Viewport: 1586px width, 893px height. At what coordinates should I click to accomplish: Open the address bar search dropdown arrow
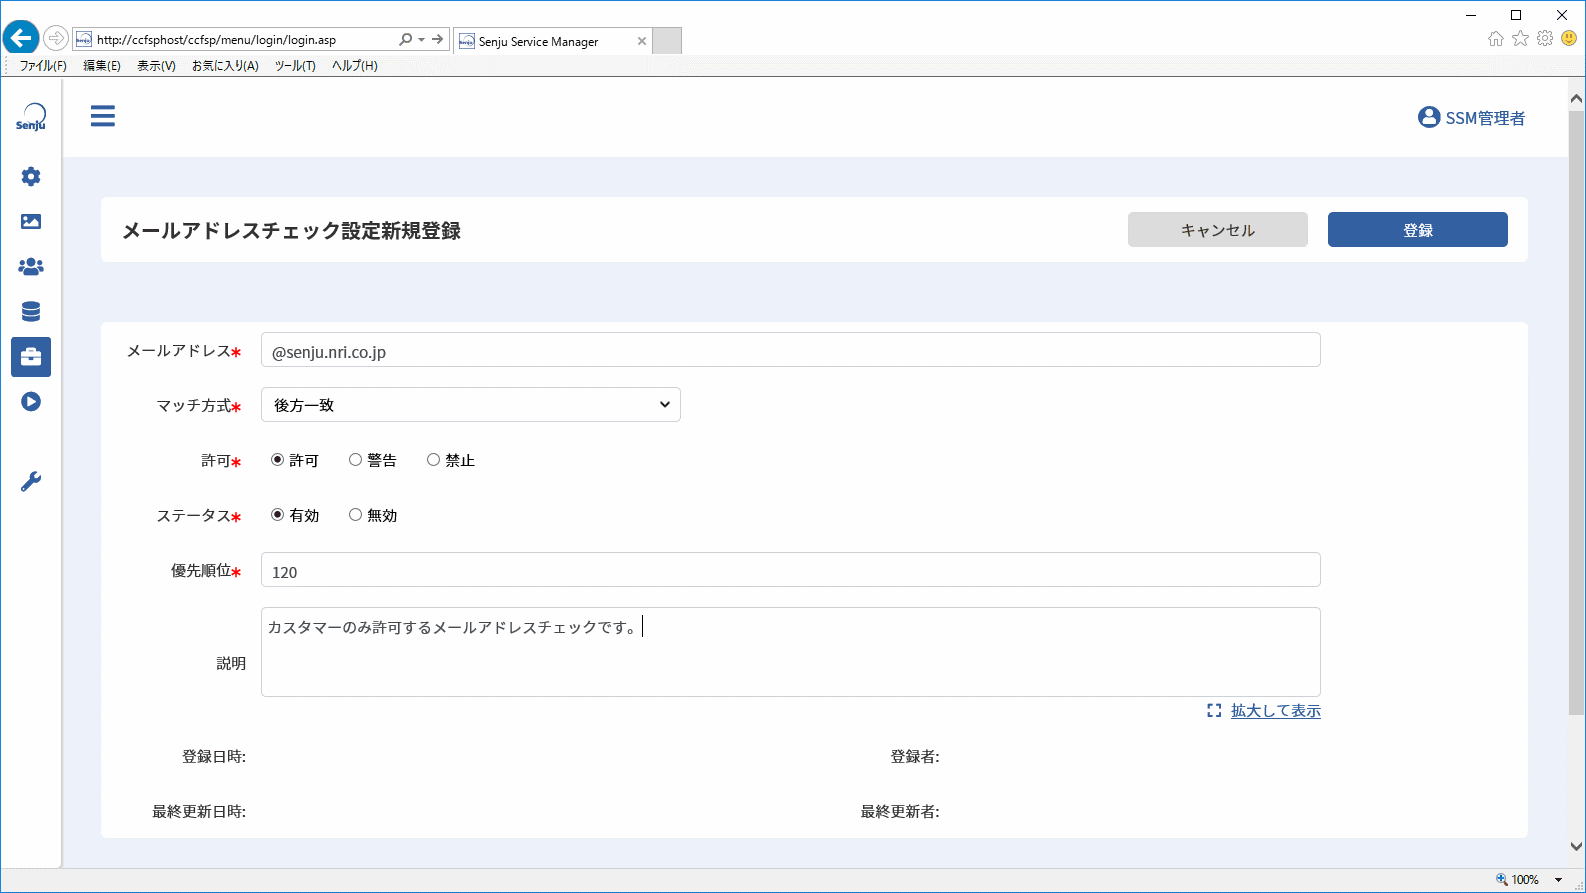pos(421,40)
